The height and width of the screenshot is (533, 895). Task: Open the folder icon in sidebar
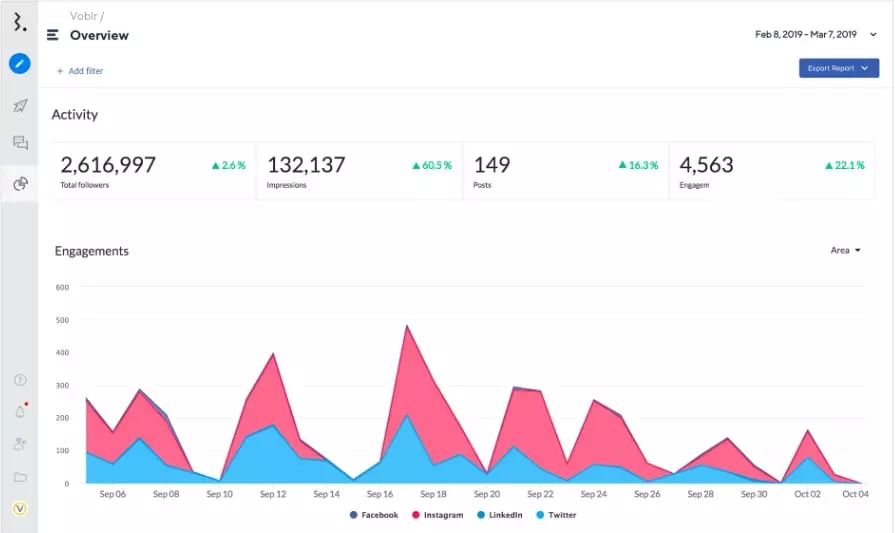coord(20,477)
